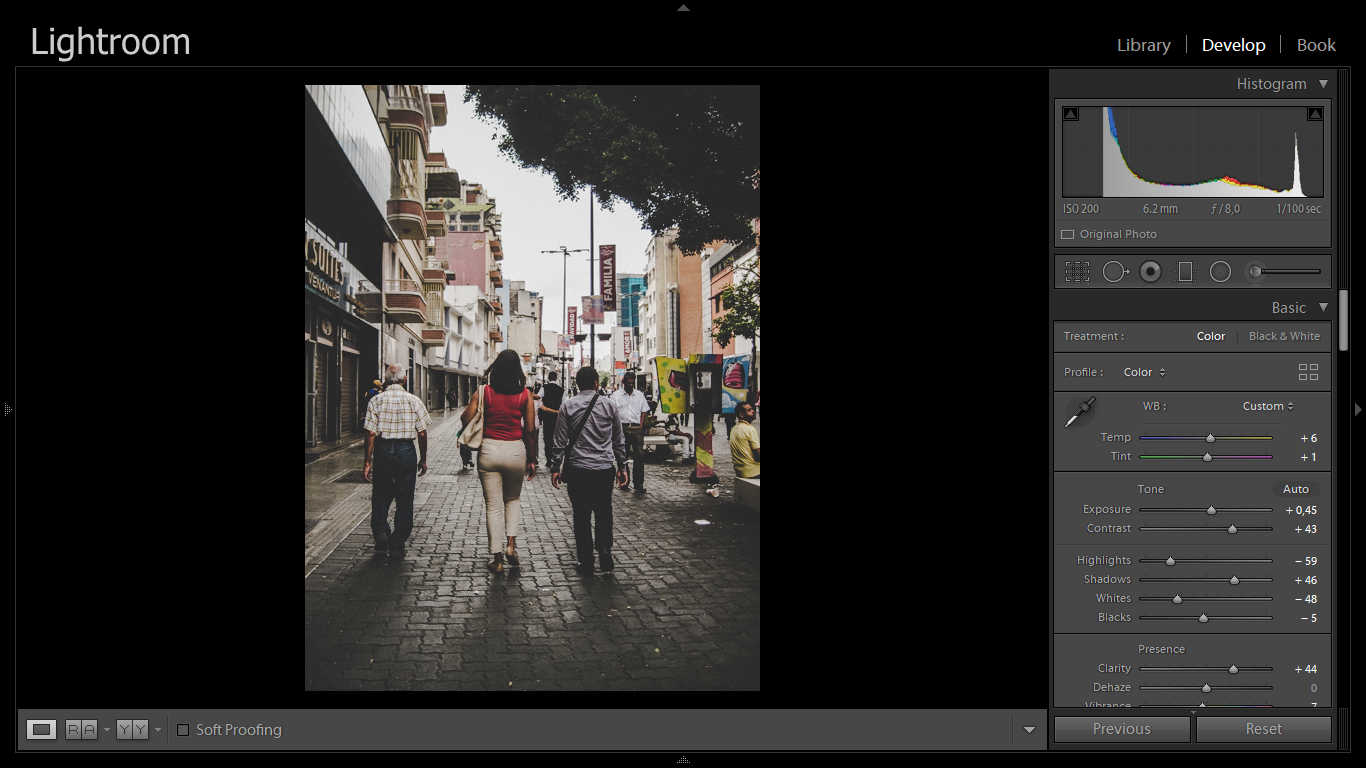Screen dimensions: 1366x768
Task: Collapse the Basic panel
Action: coord(1323,308)
